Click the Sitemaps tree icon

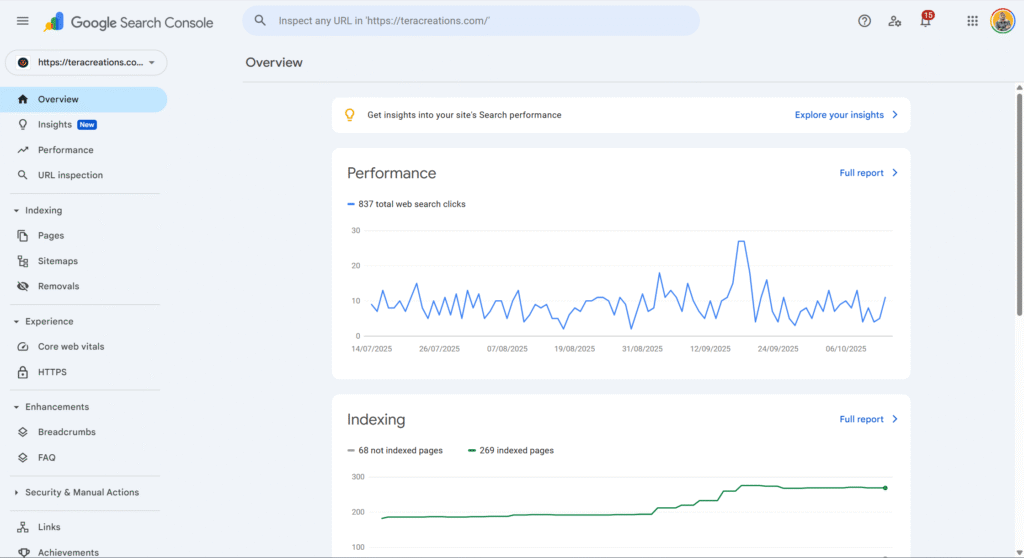pyautogui.click(x=23, y=261)
